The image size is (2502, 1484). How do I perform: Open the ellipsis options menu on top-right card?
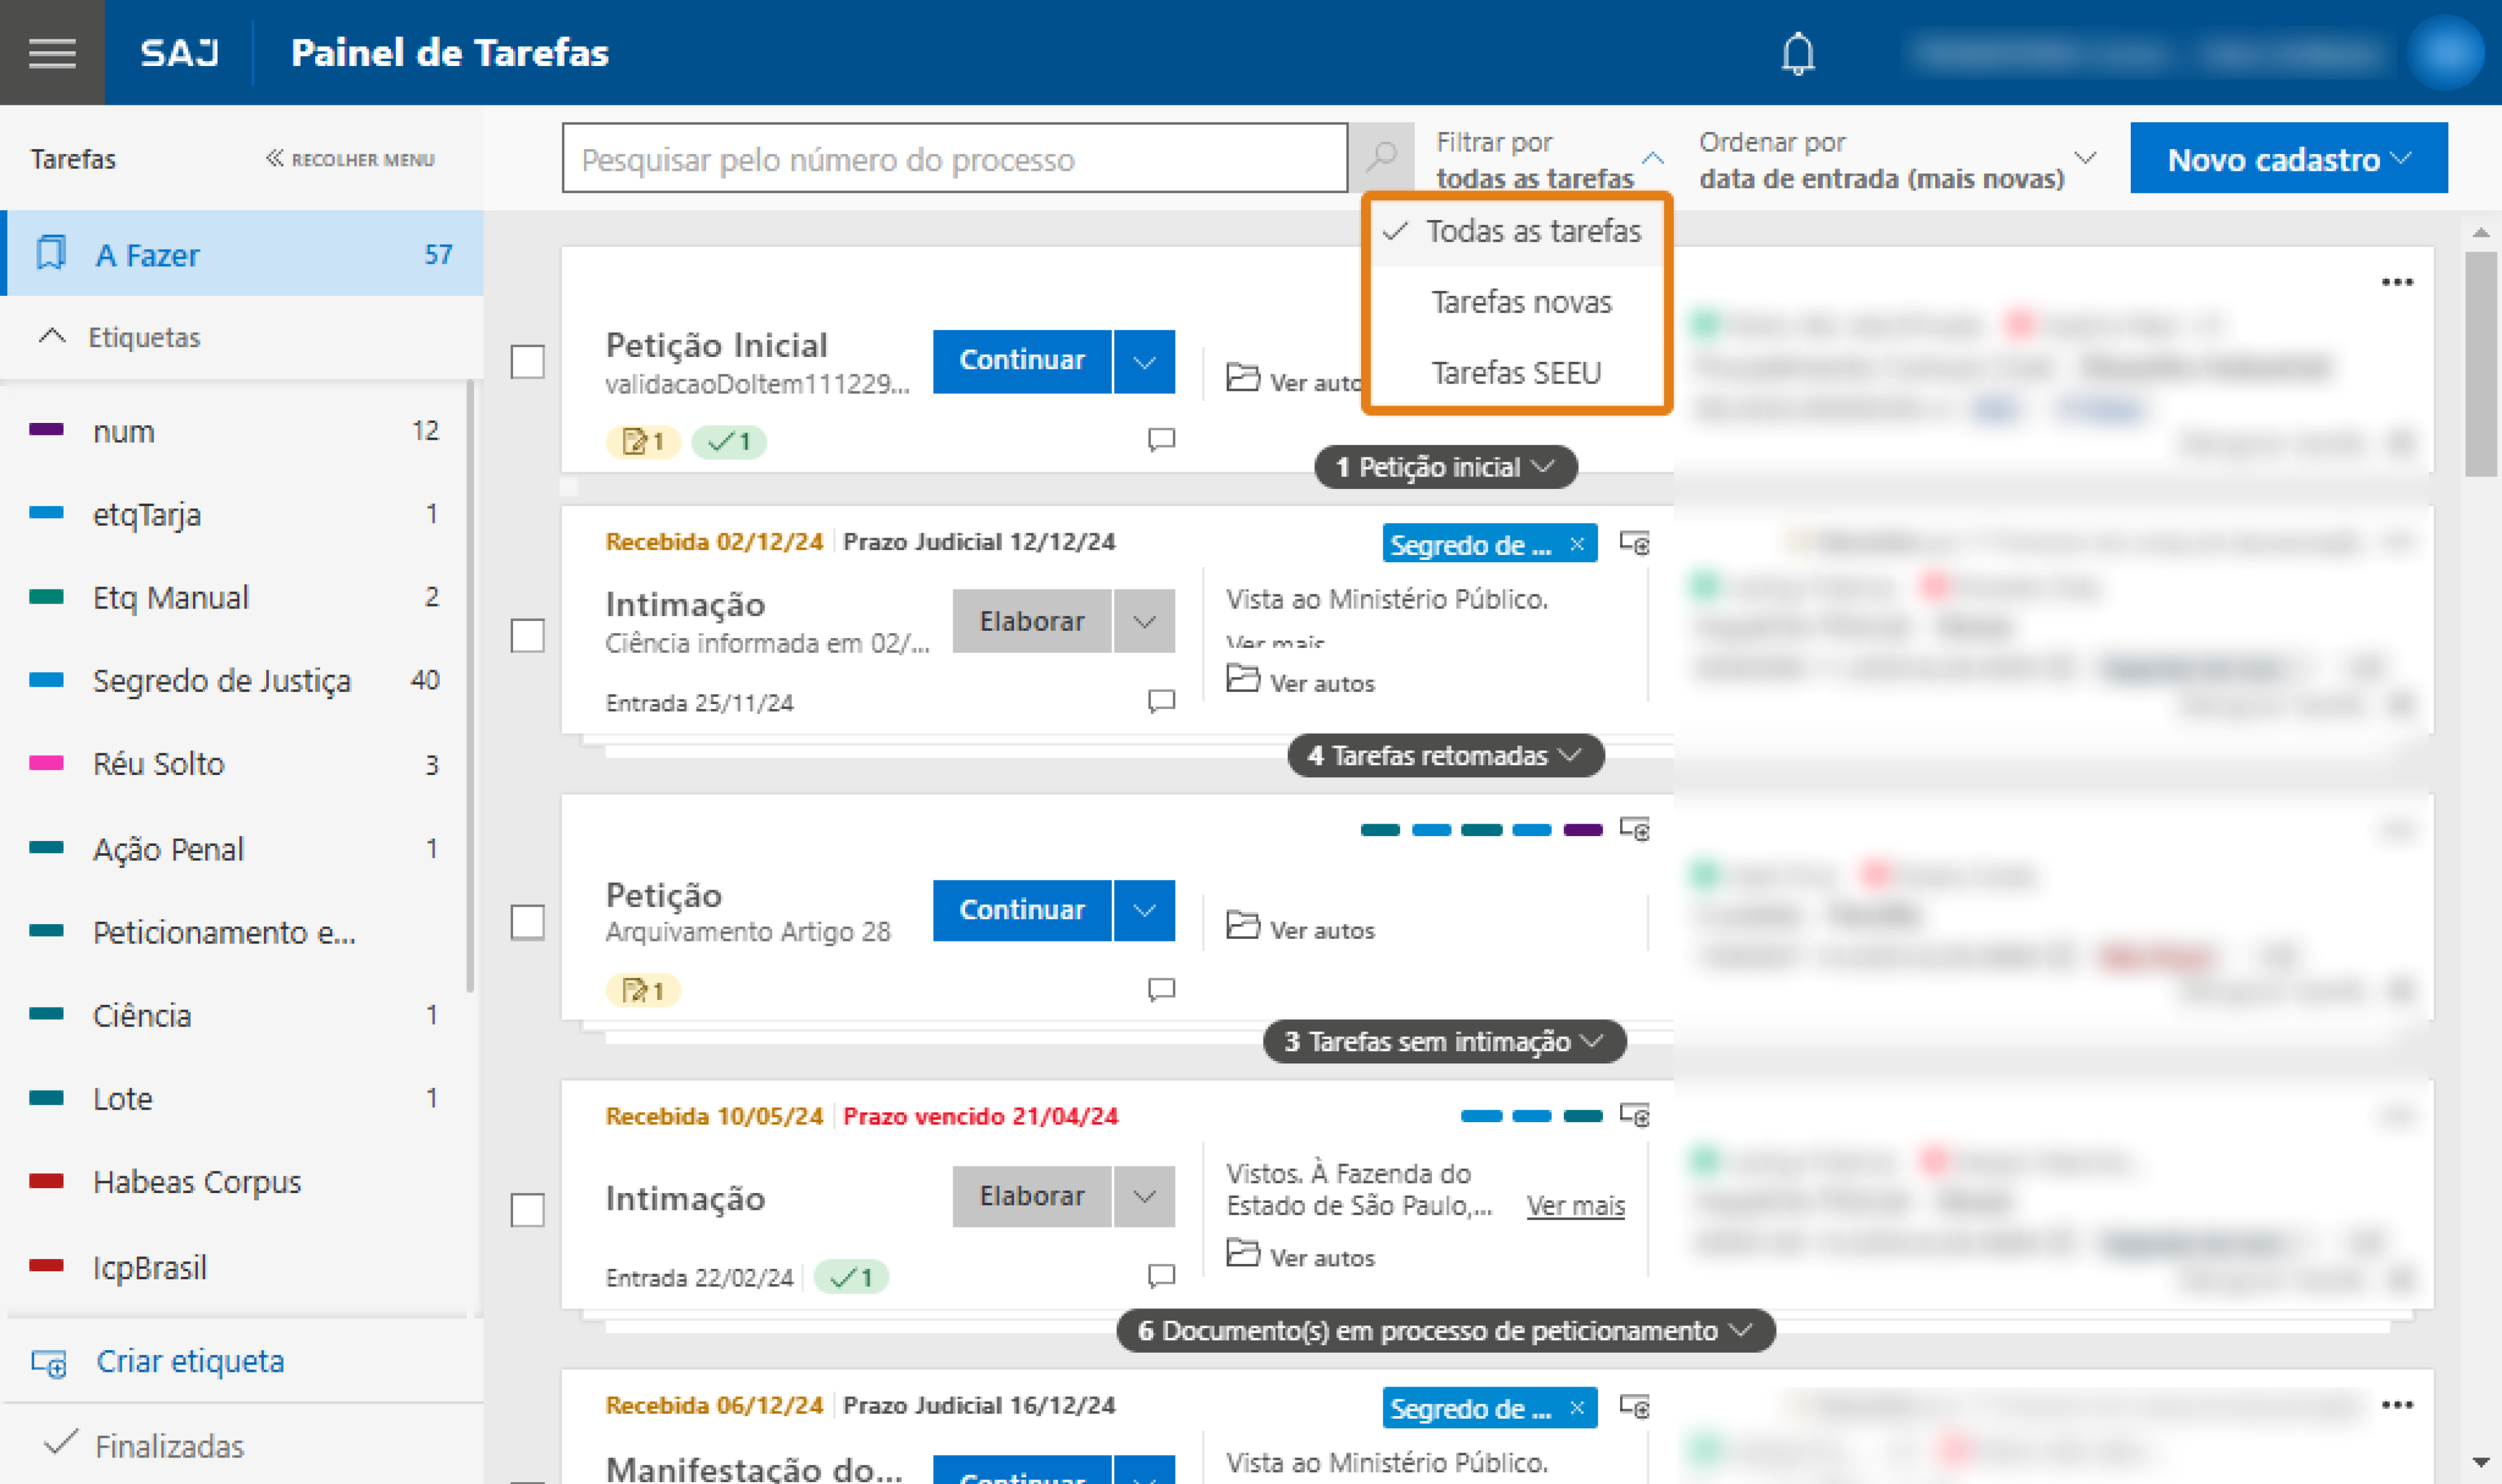click(2398, 282)
